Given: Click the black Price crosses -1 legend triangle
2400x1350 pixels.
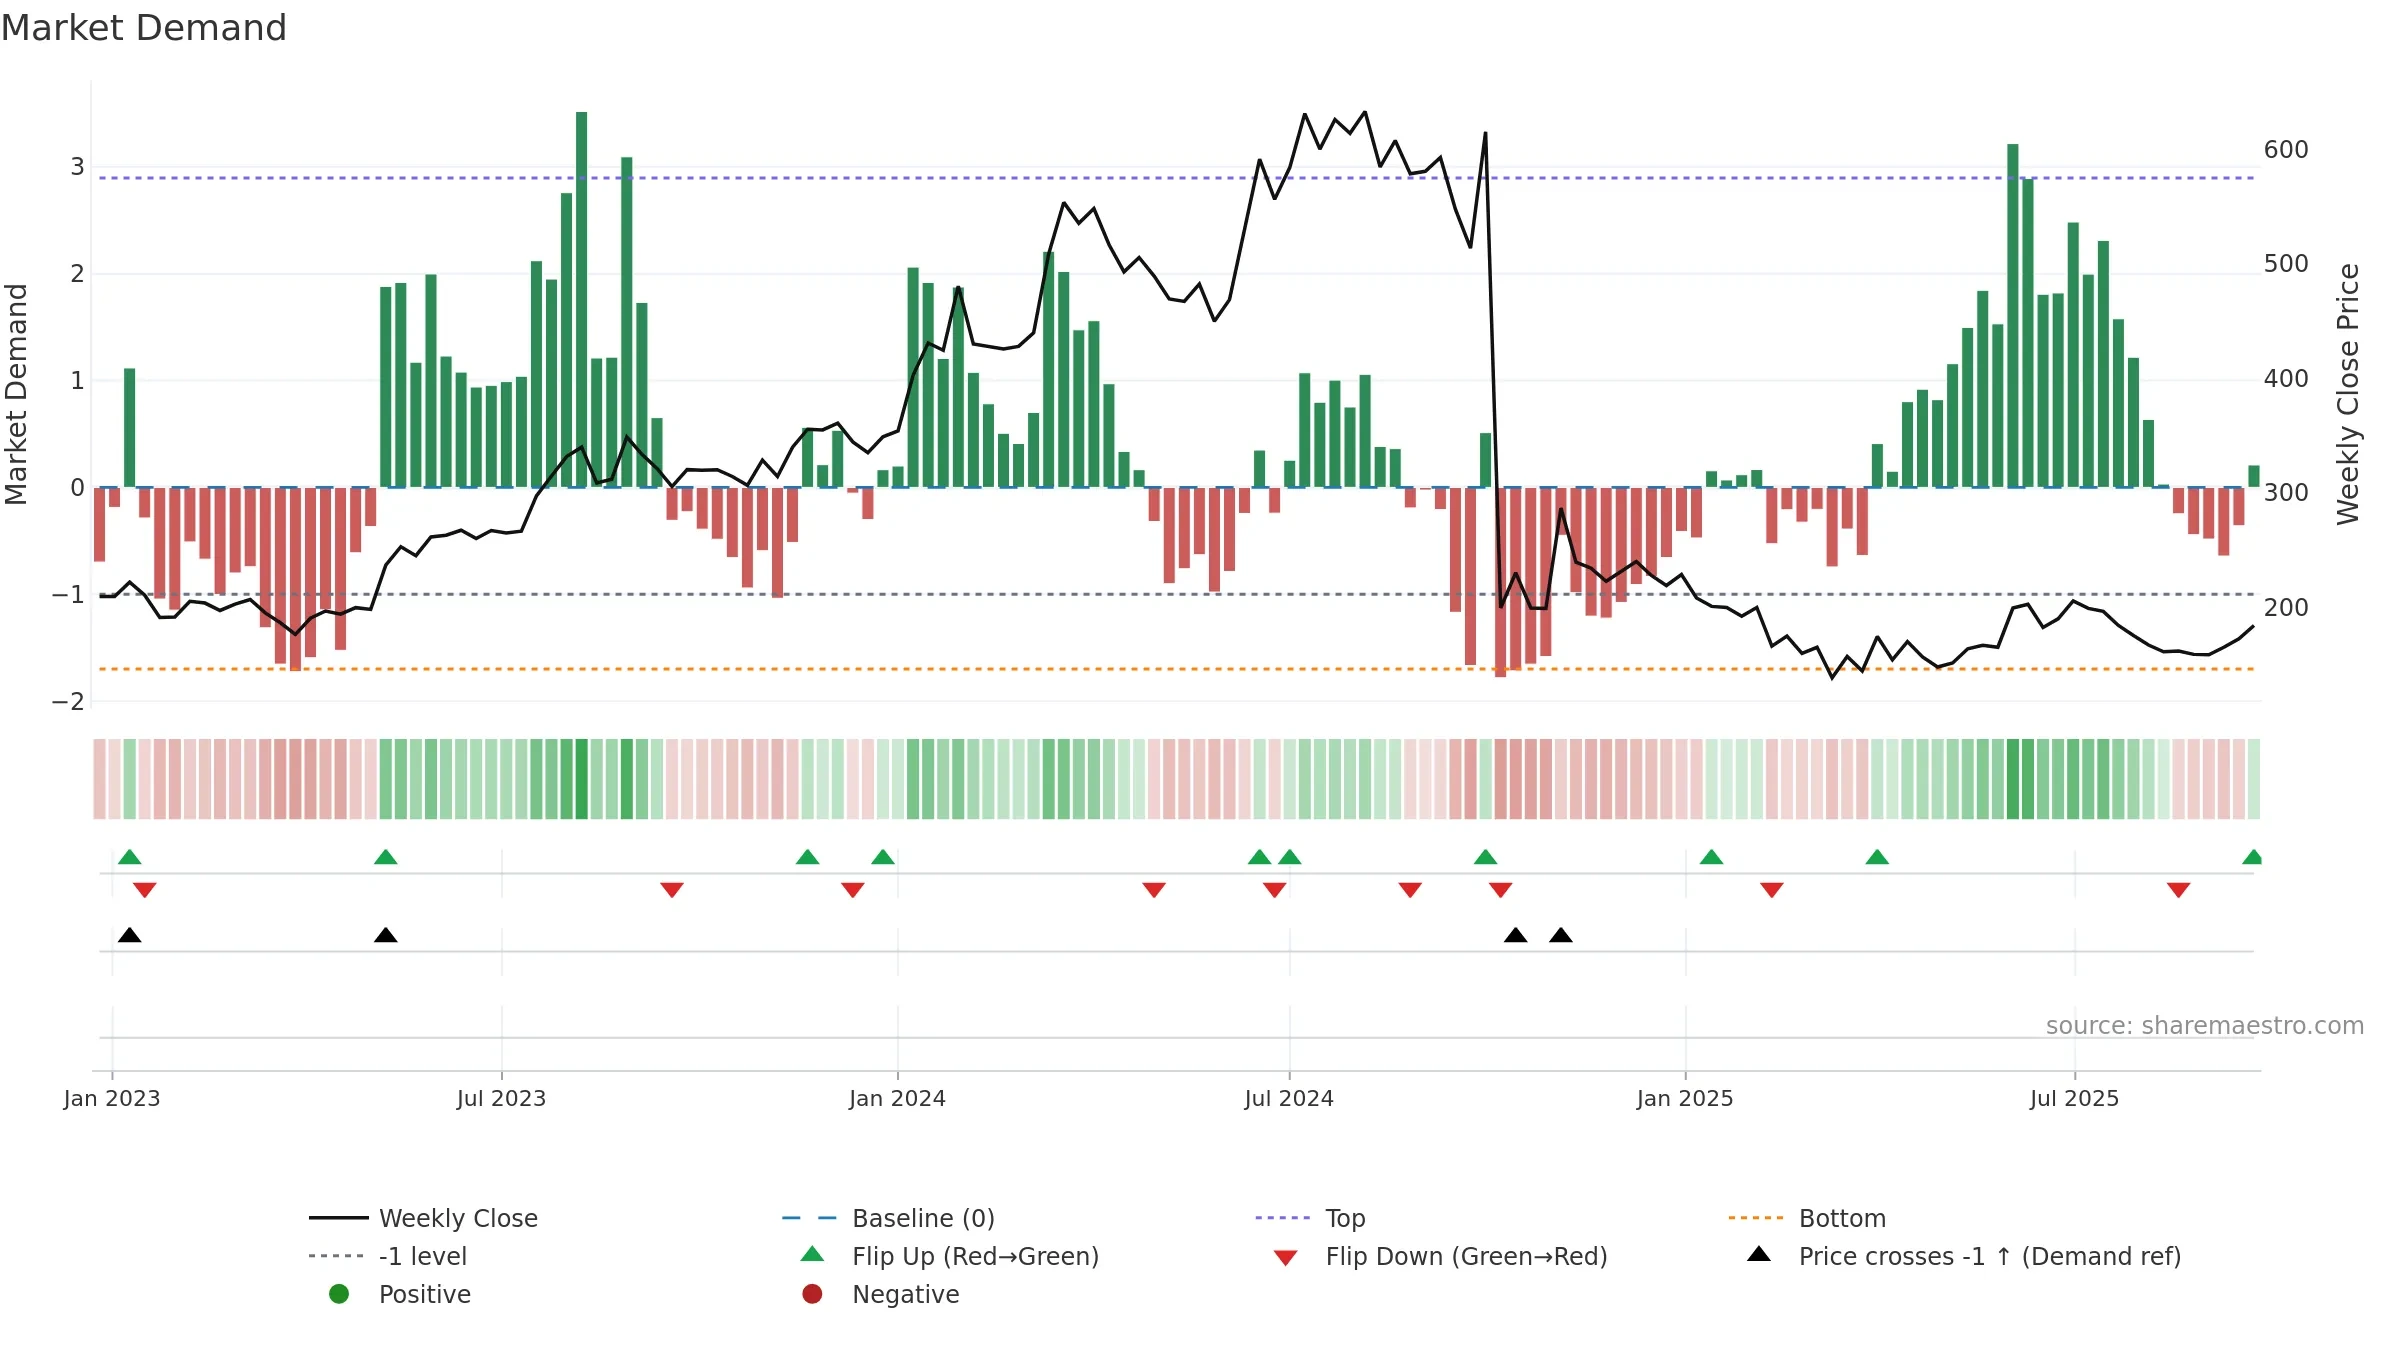Looking at the screenshot, I should (x=1759, y=1254).
